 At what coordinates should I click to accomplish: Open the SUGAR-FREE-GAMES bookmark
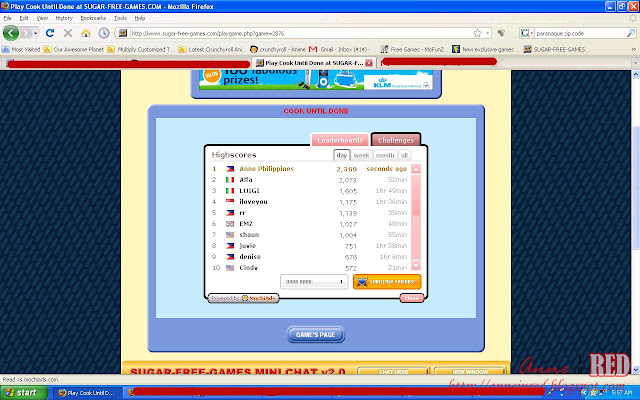coord(558,49)
